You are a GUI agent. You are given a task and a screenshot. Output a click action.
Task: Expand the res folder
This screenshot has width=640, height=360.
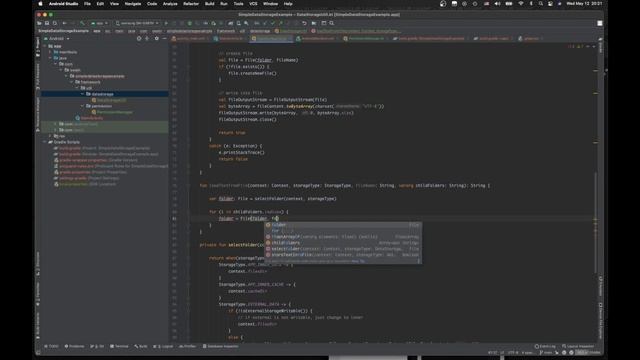[x=51, y=136]
